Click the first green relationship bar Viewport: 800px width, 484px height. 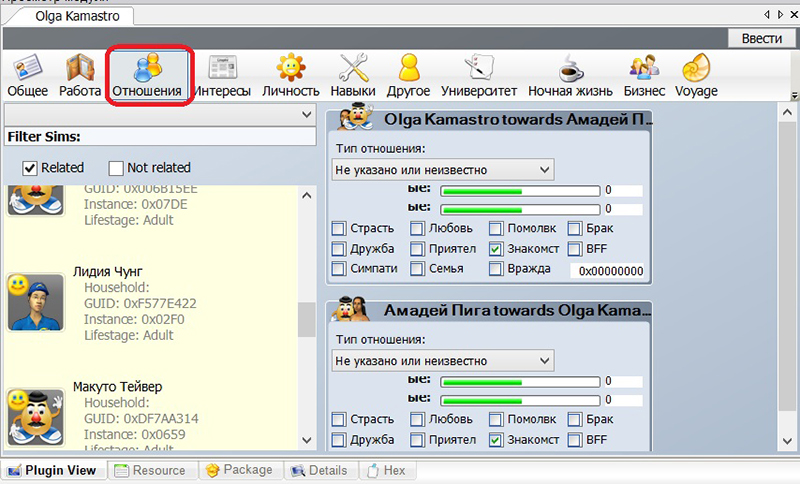point(520,190)
